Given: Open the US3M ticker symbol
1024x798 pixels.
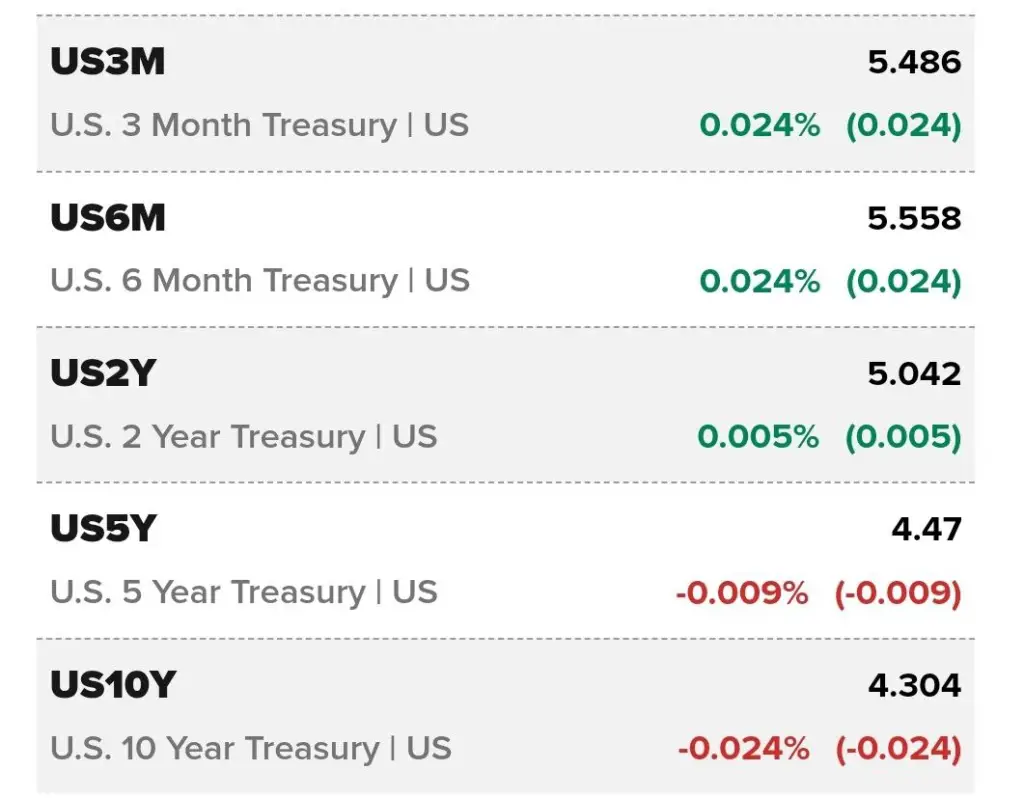Looking at the screenshot, I should point(108,62).
